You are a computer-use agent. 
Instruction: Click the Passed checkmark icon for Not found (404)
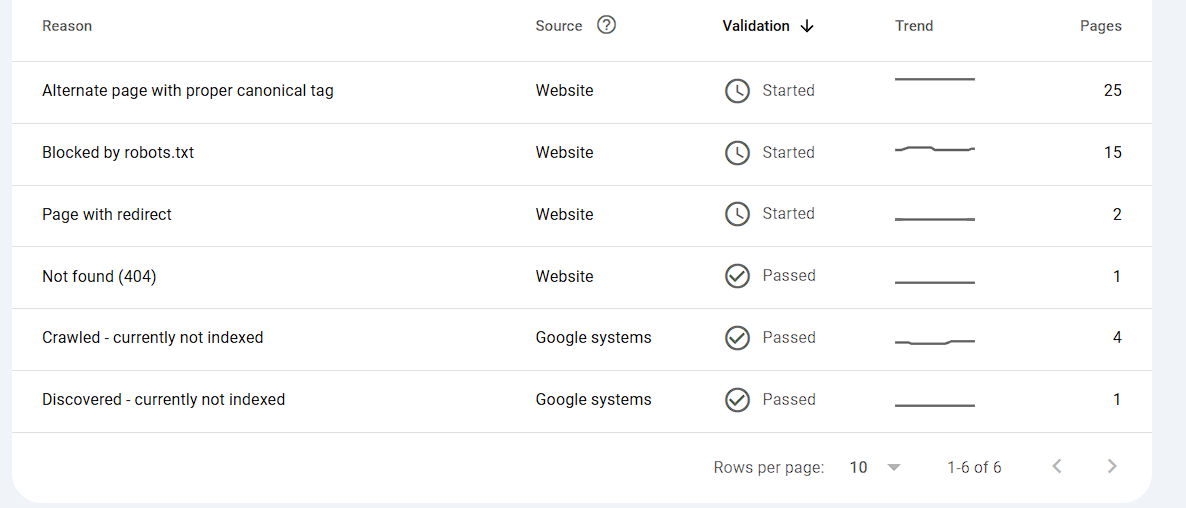coord(737,276)
